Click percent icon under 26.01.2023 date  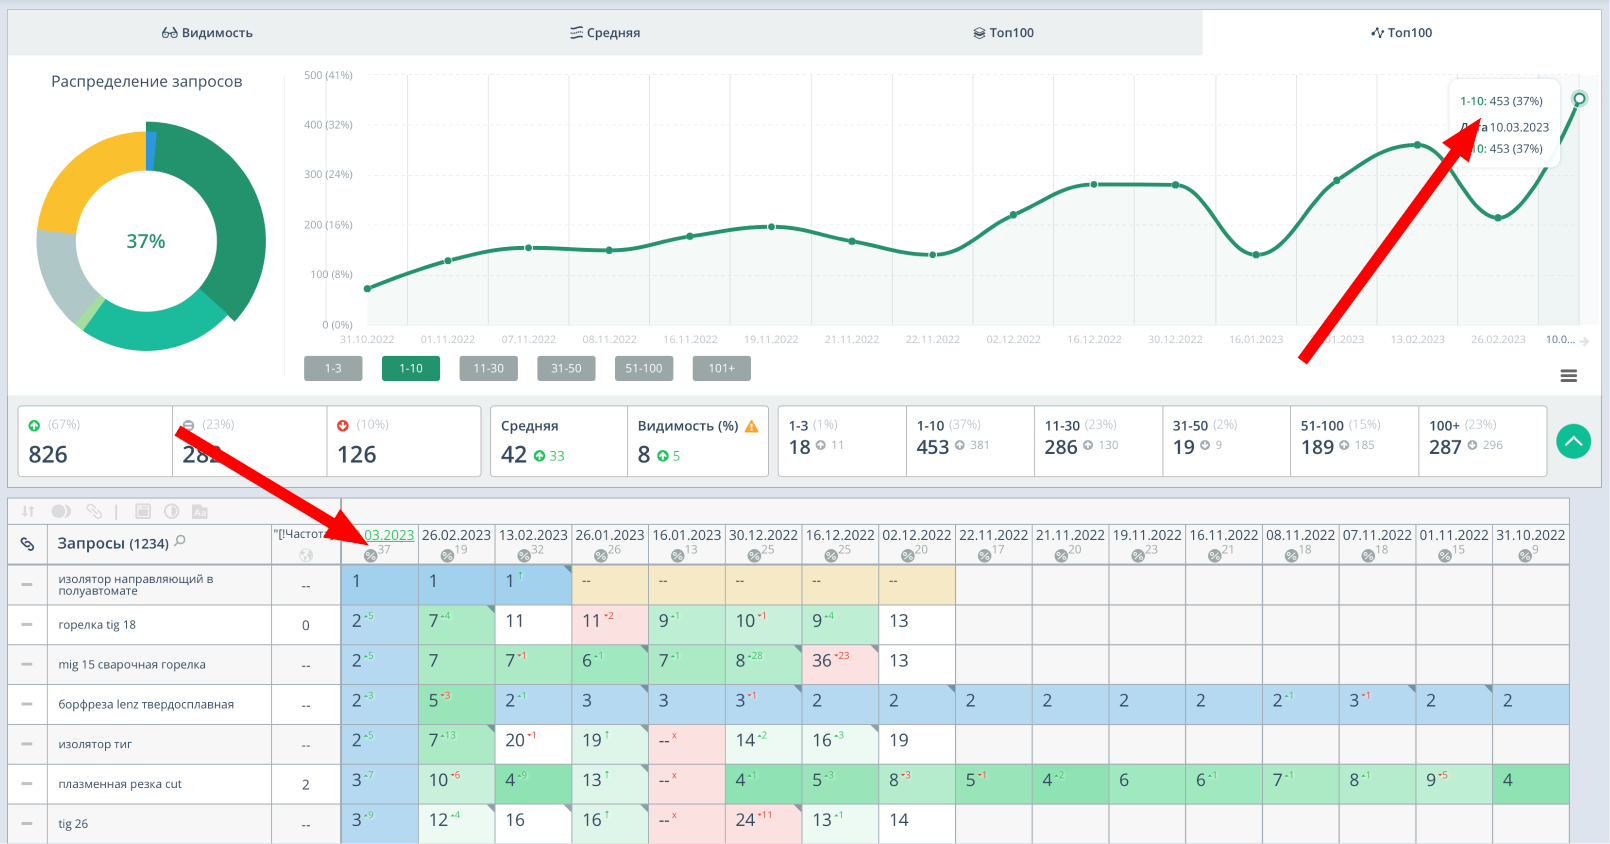click(601, 556)
